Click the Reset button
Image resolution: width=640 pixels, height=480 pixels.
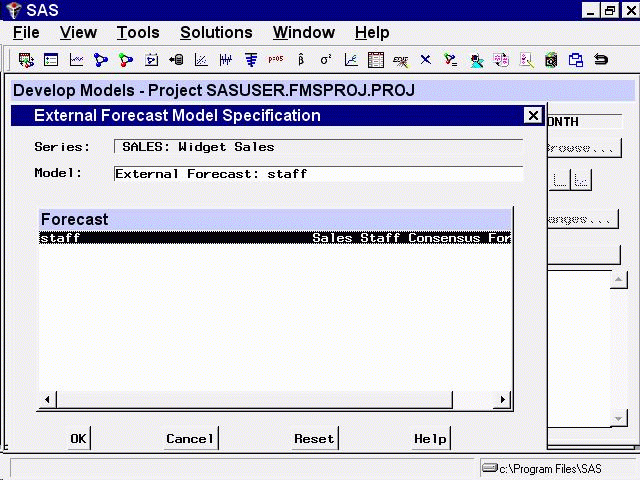[x=315, y=439]
